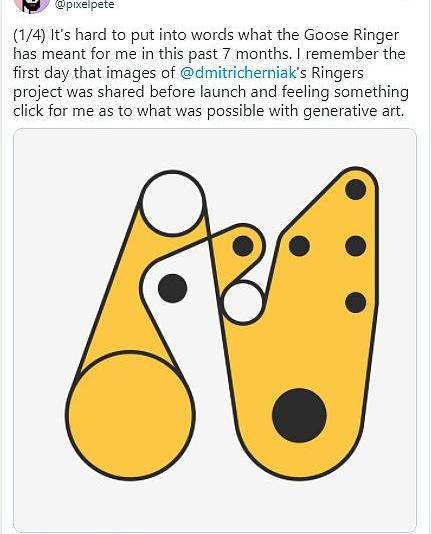Screen dimensions: 431x534
Task: Click the largest black circle in the artwork
Action: [x=299, y=415]
